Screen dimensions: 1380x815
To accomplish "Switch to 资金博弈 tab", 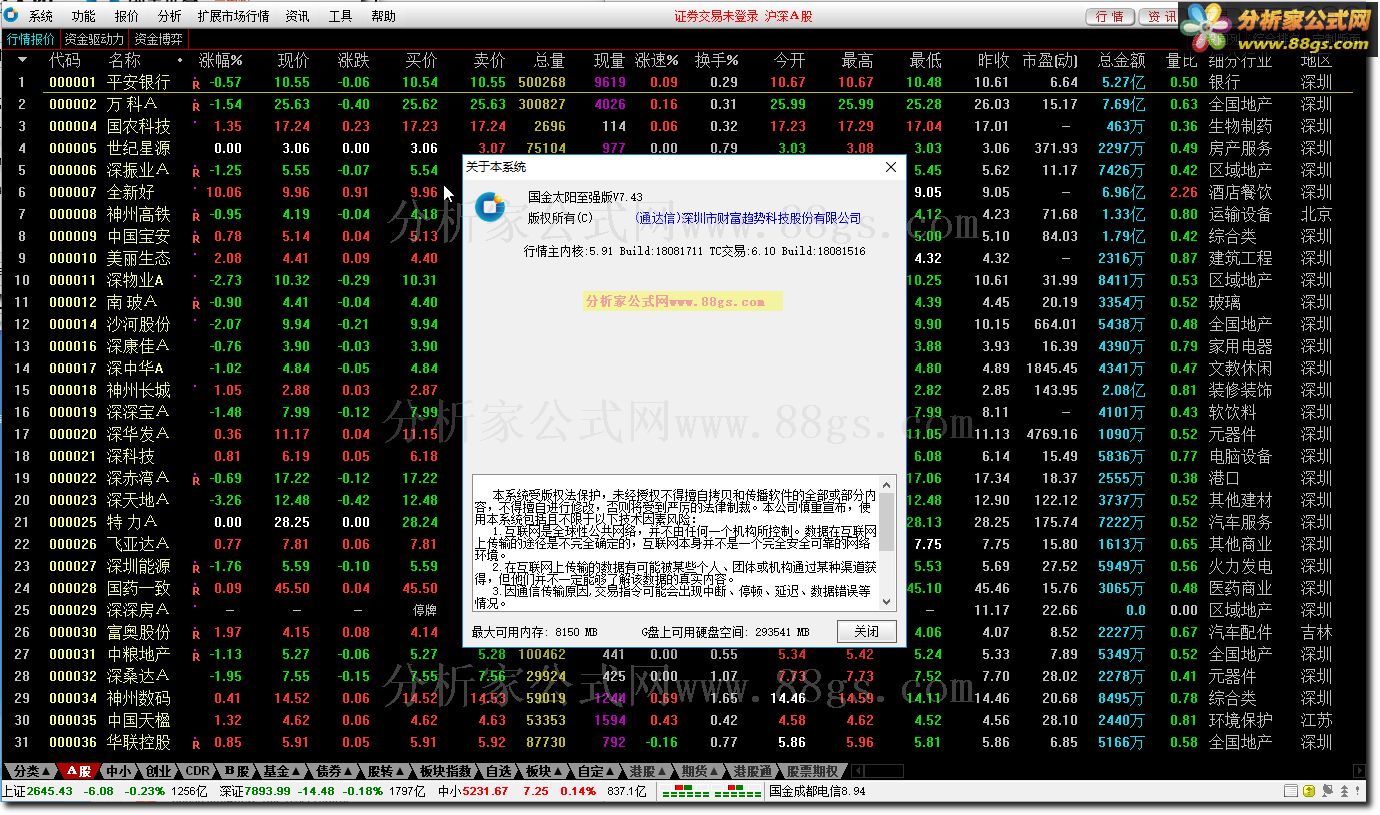I will click(158, 39).
